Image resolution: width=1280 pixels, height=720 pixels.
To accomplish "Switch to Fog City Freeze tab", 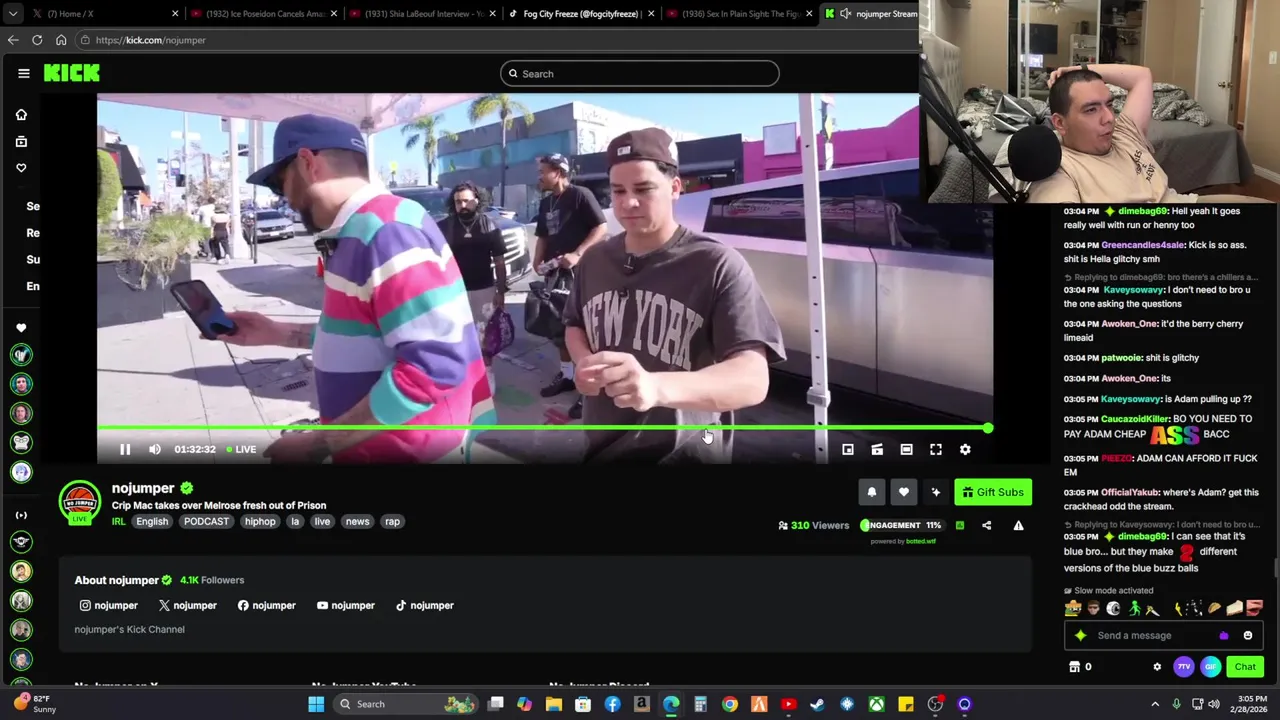I will coord(580,14).
